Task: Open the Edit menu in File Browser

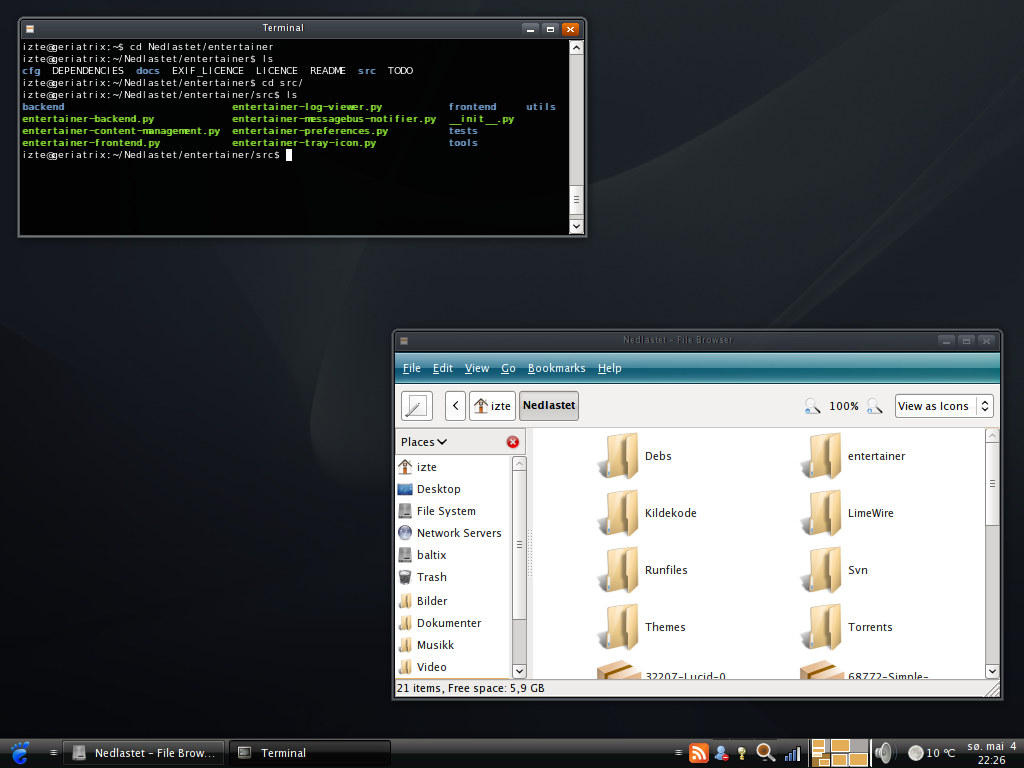Action: tap(442, 368)
